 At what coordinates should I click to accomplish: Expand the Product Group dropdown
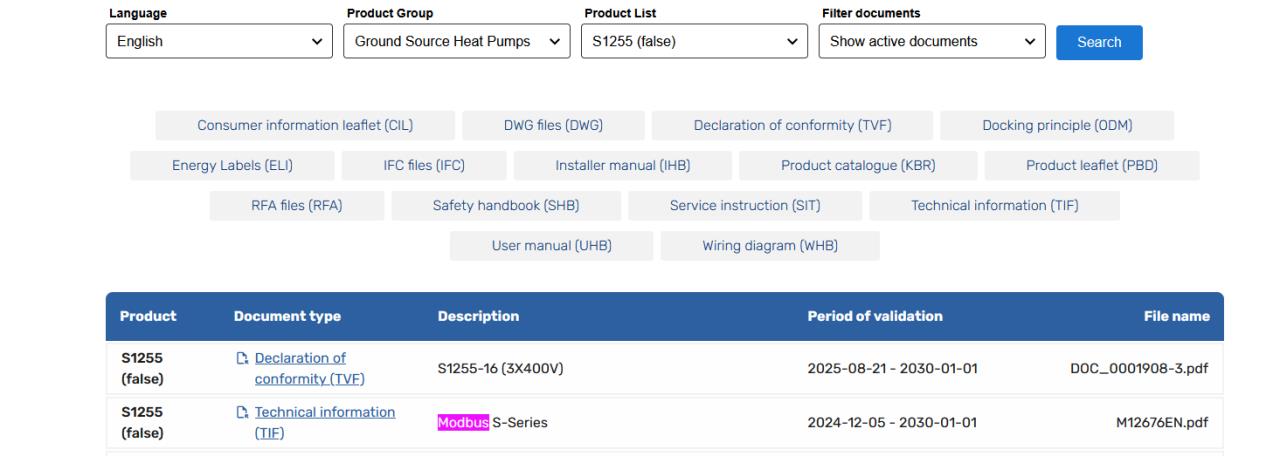pos(456,42)
